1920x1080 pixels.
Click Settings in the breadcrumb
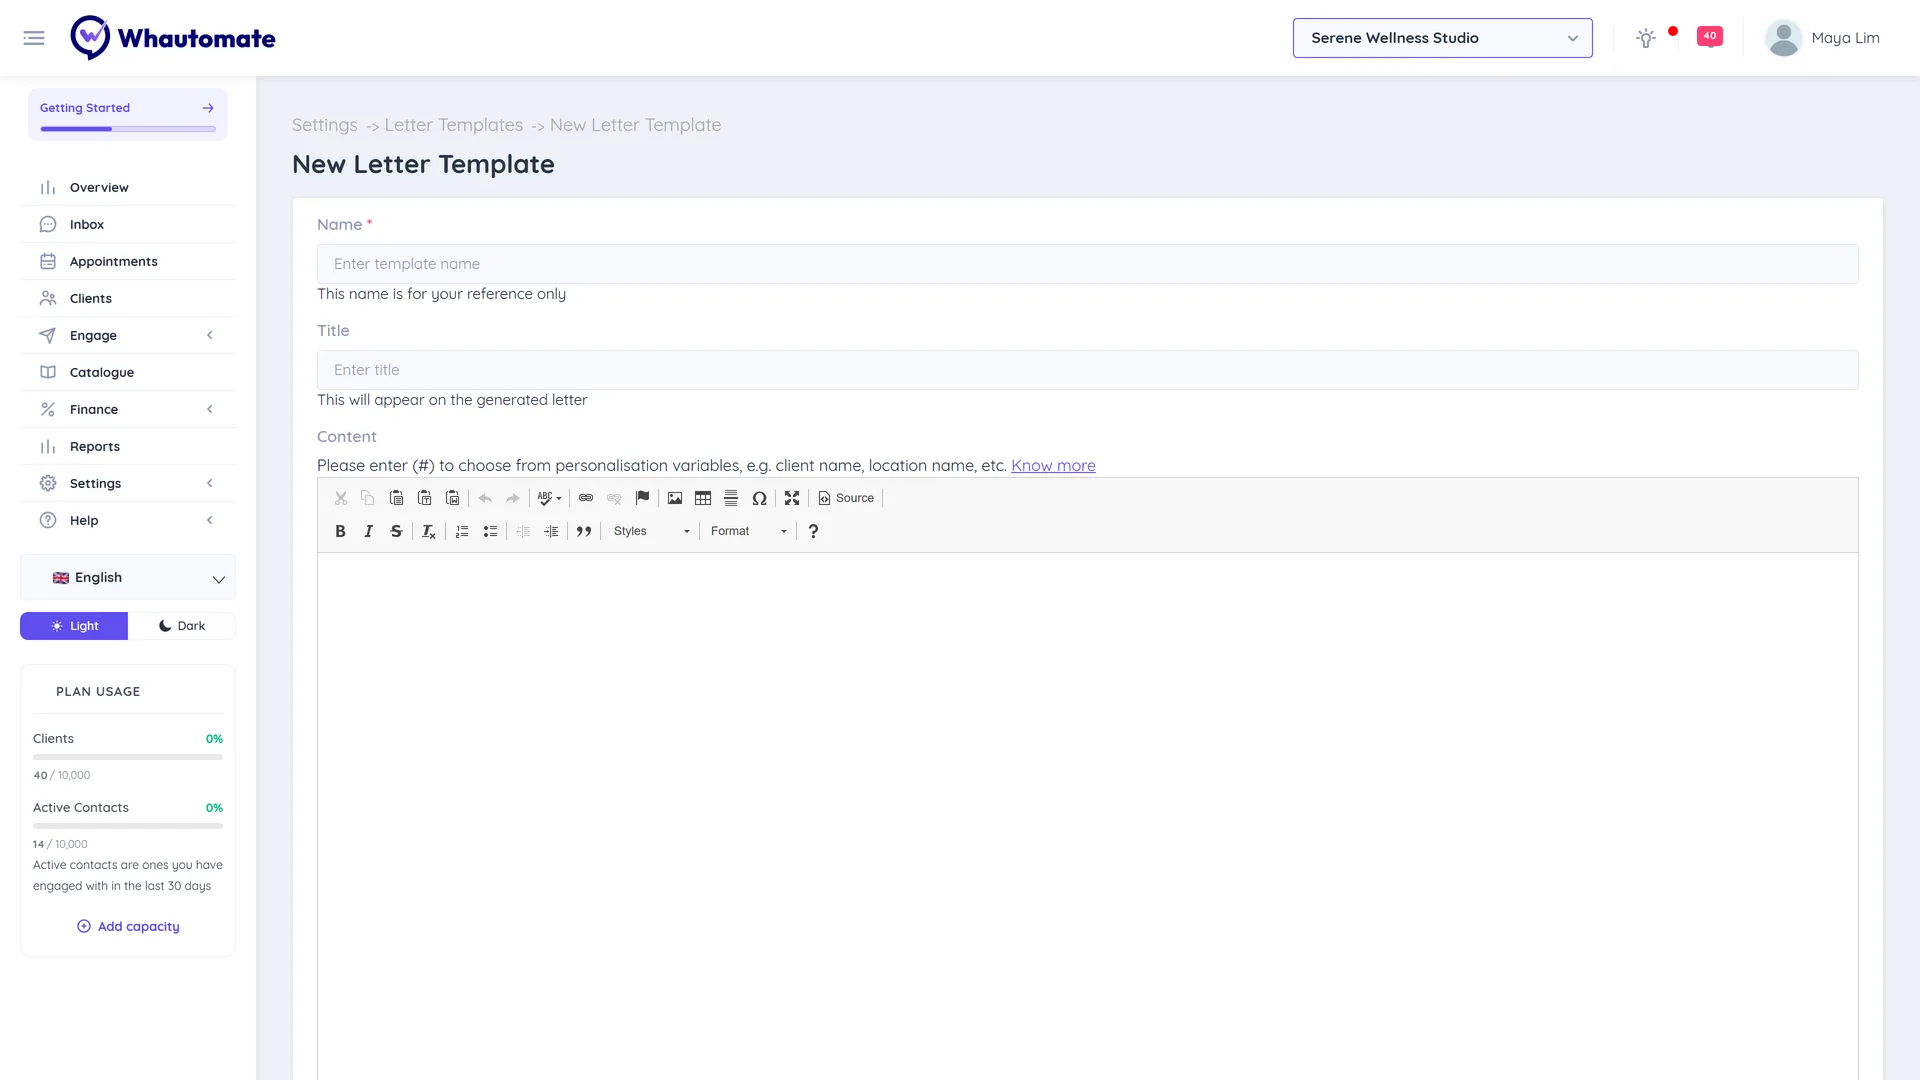coord(324,125)
